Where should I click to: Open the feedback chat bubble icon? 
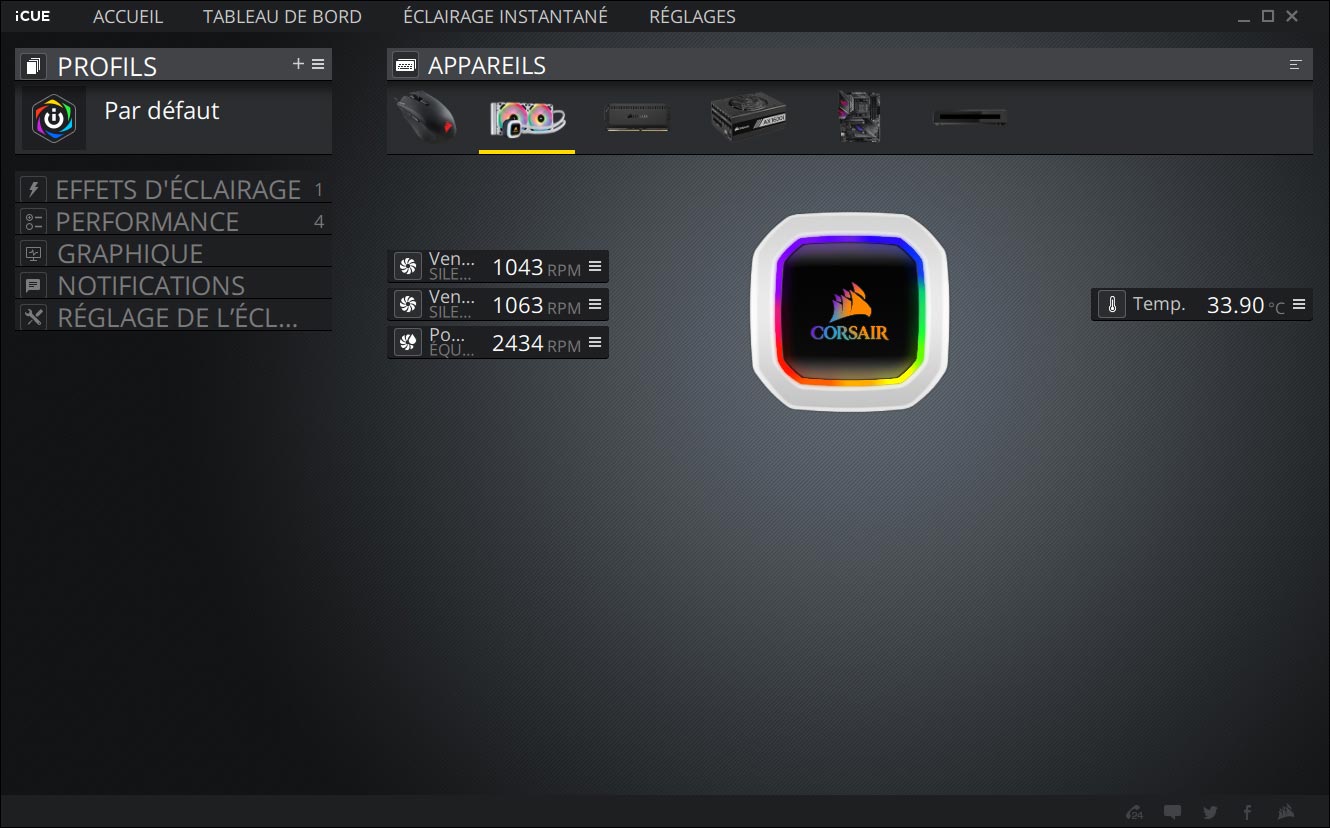(x=1173, y=812)
